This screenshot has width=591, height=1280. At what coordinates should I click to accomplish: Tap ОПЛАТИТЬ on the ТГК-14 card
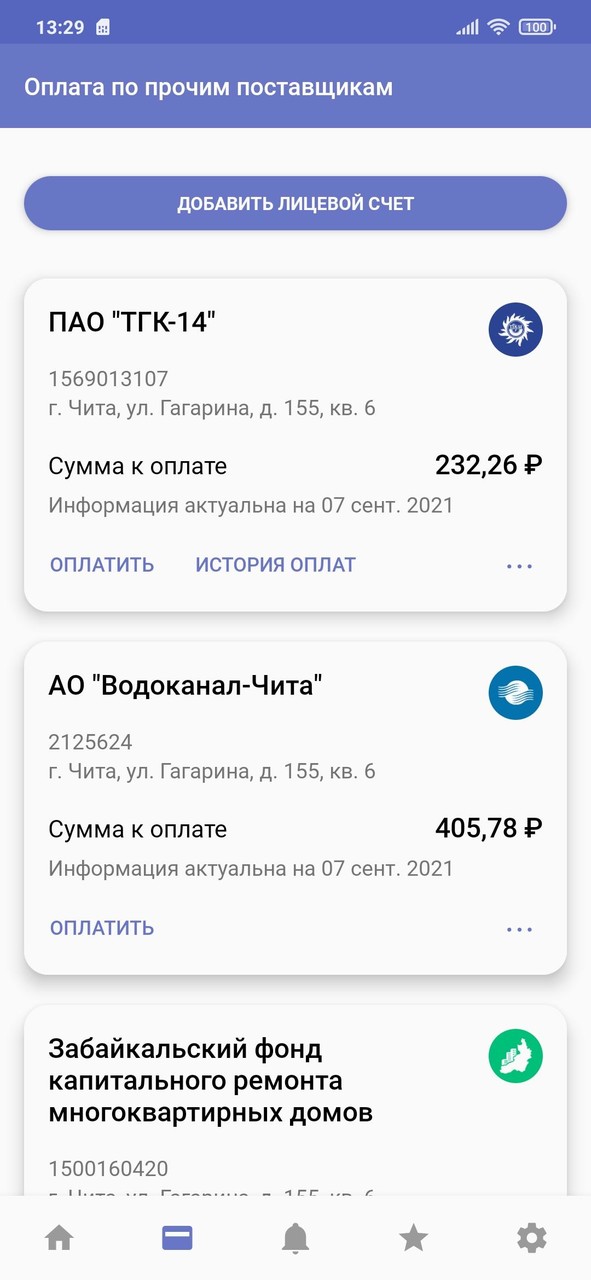point(101,565)
